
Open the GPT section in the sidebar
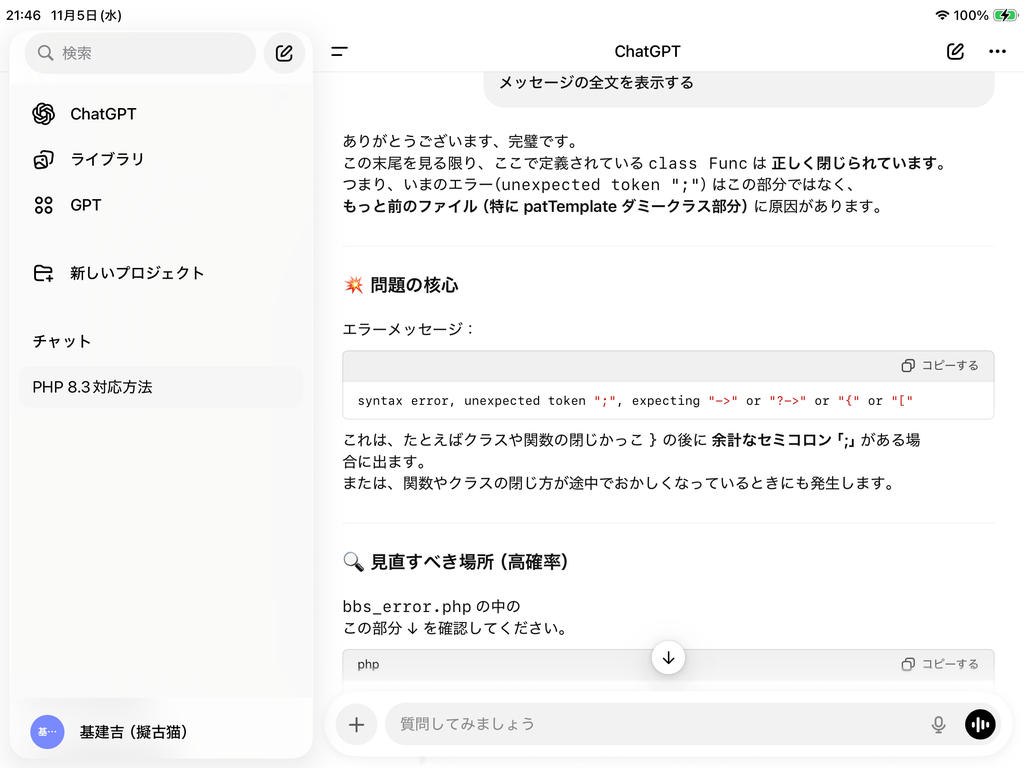tap(85, 205)
